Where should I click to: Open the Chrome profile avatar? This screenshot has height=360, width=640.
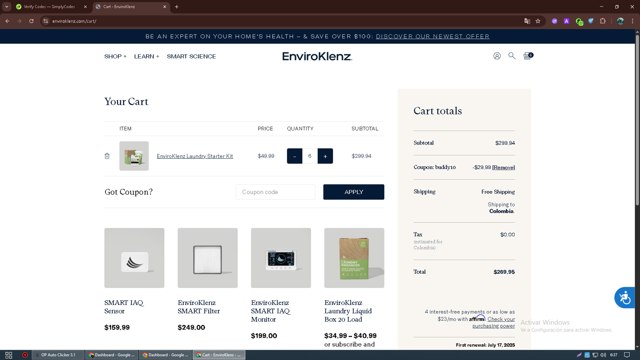tap(620, 21)
